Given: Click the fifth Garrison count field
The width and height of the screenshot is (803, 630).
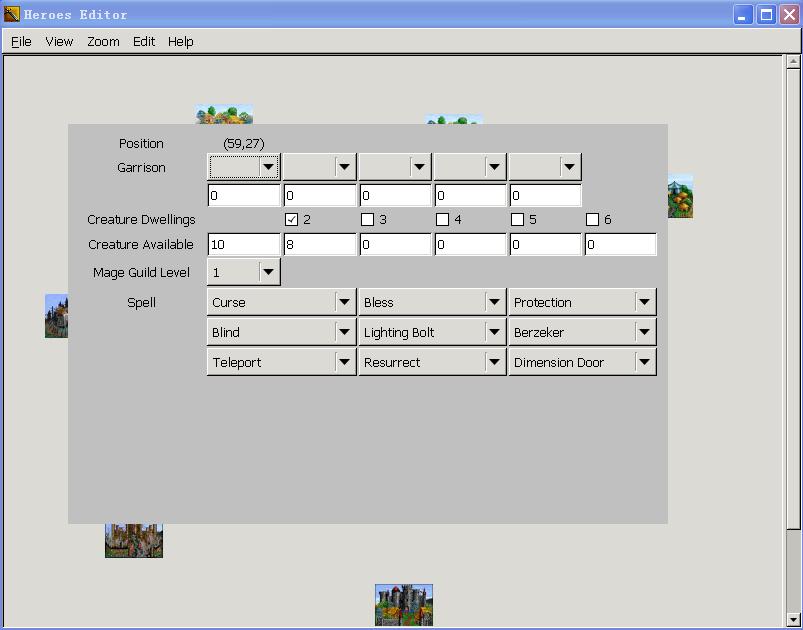Looking at the screenshot, I should pyautogui.click(x=545, y=196).
